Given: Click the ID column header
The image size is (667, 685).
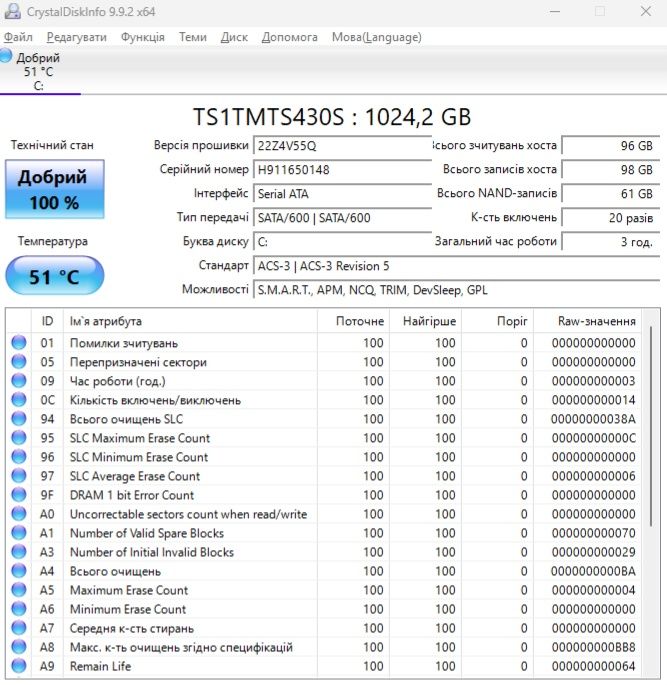Looking at the screenshot, I should click(x=47, y=321).
